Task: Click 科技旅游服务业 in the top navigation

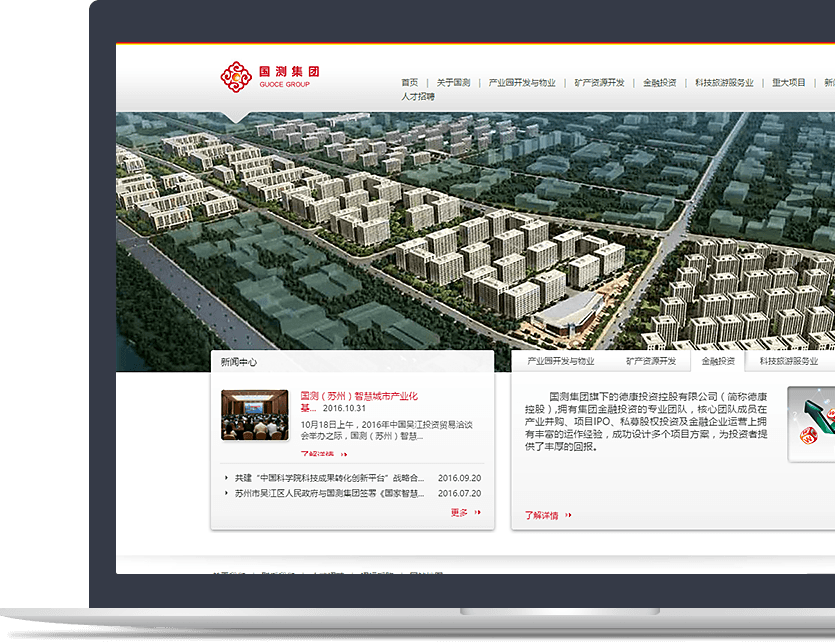Action: [x=724, y=83]
